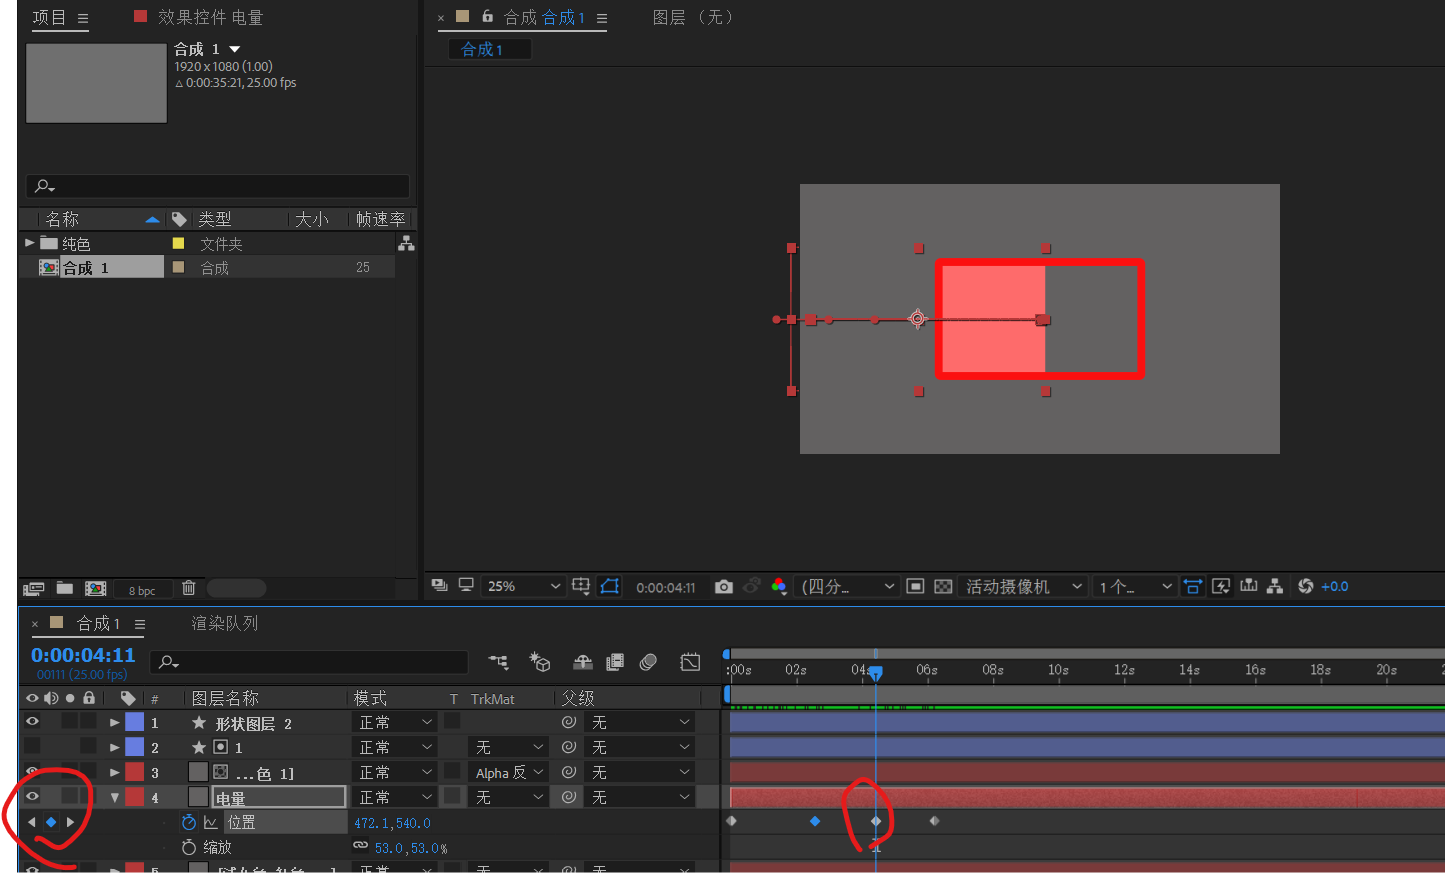
Task: Click the current time 0:00:04:11 display
Action: click(83, 655)
